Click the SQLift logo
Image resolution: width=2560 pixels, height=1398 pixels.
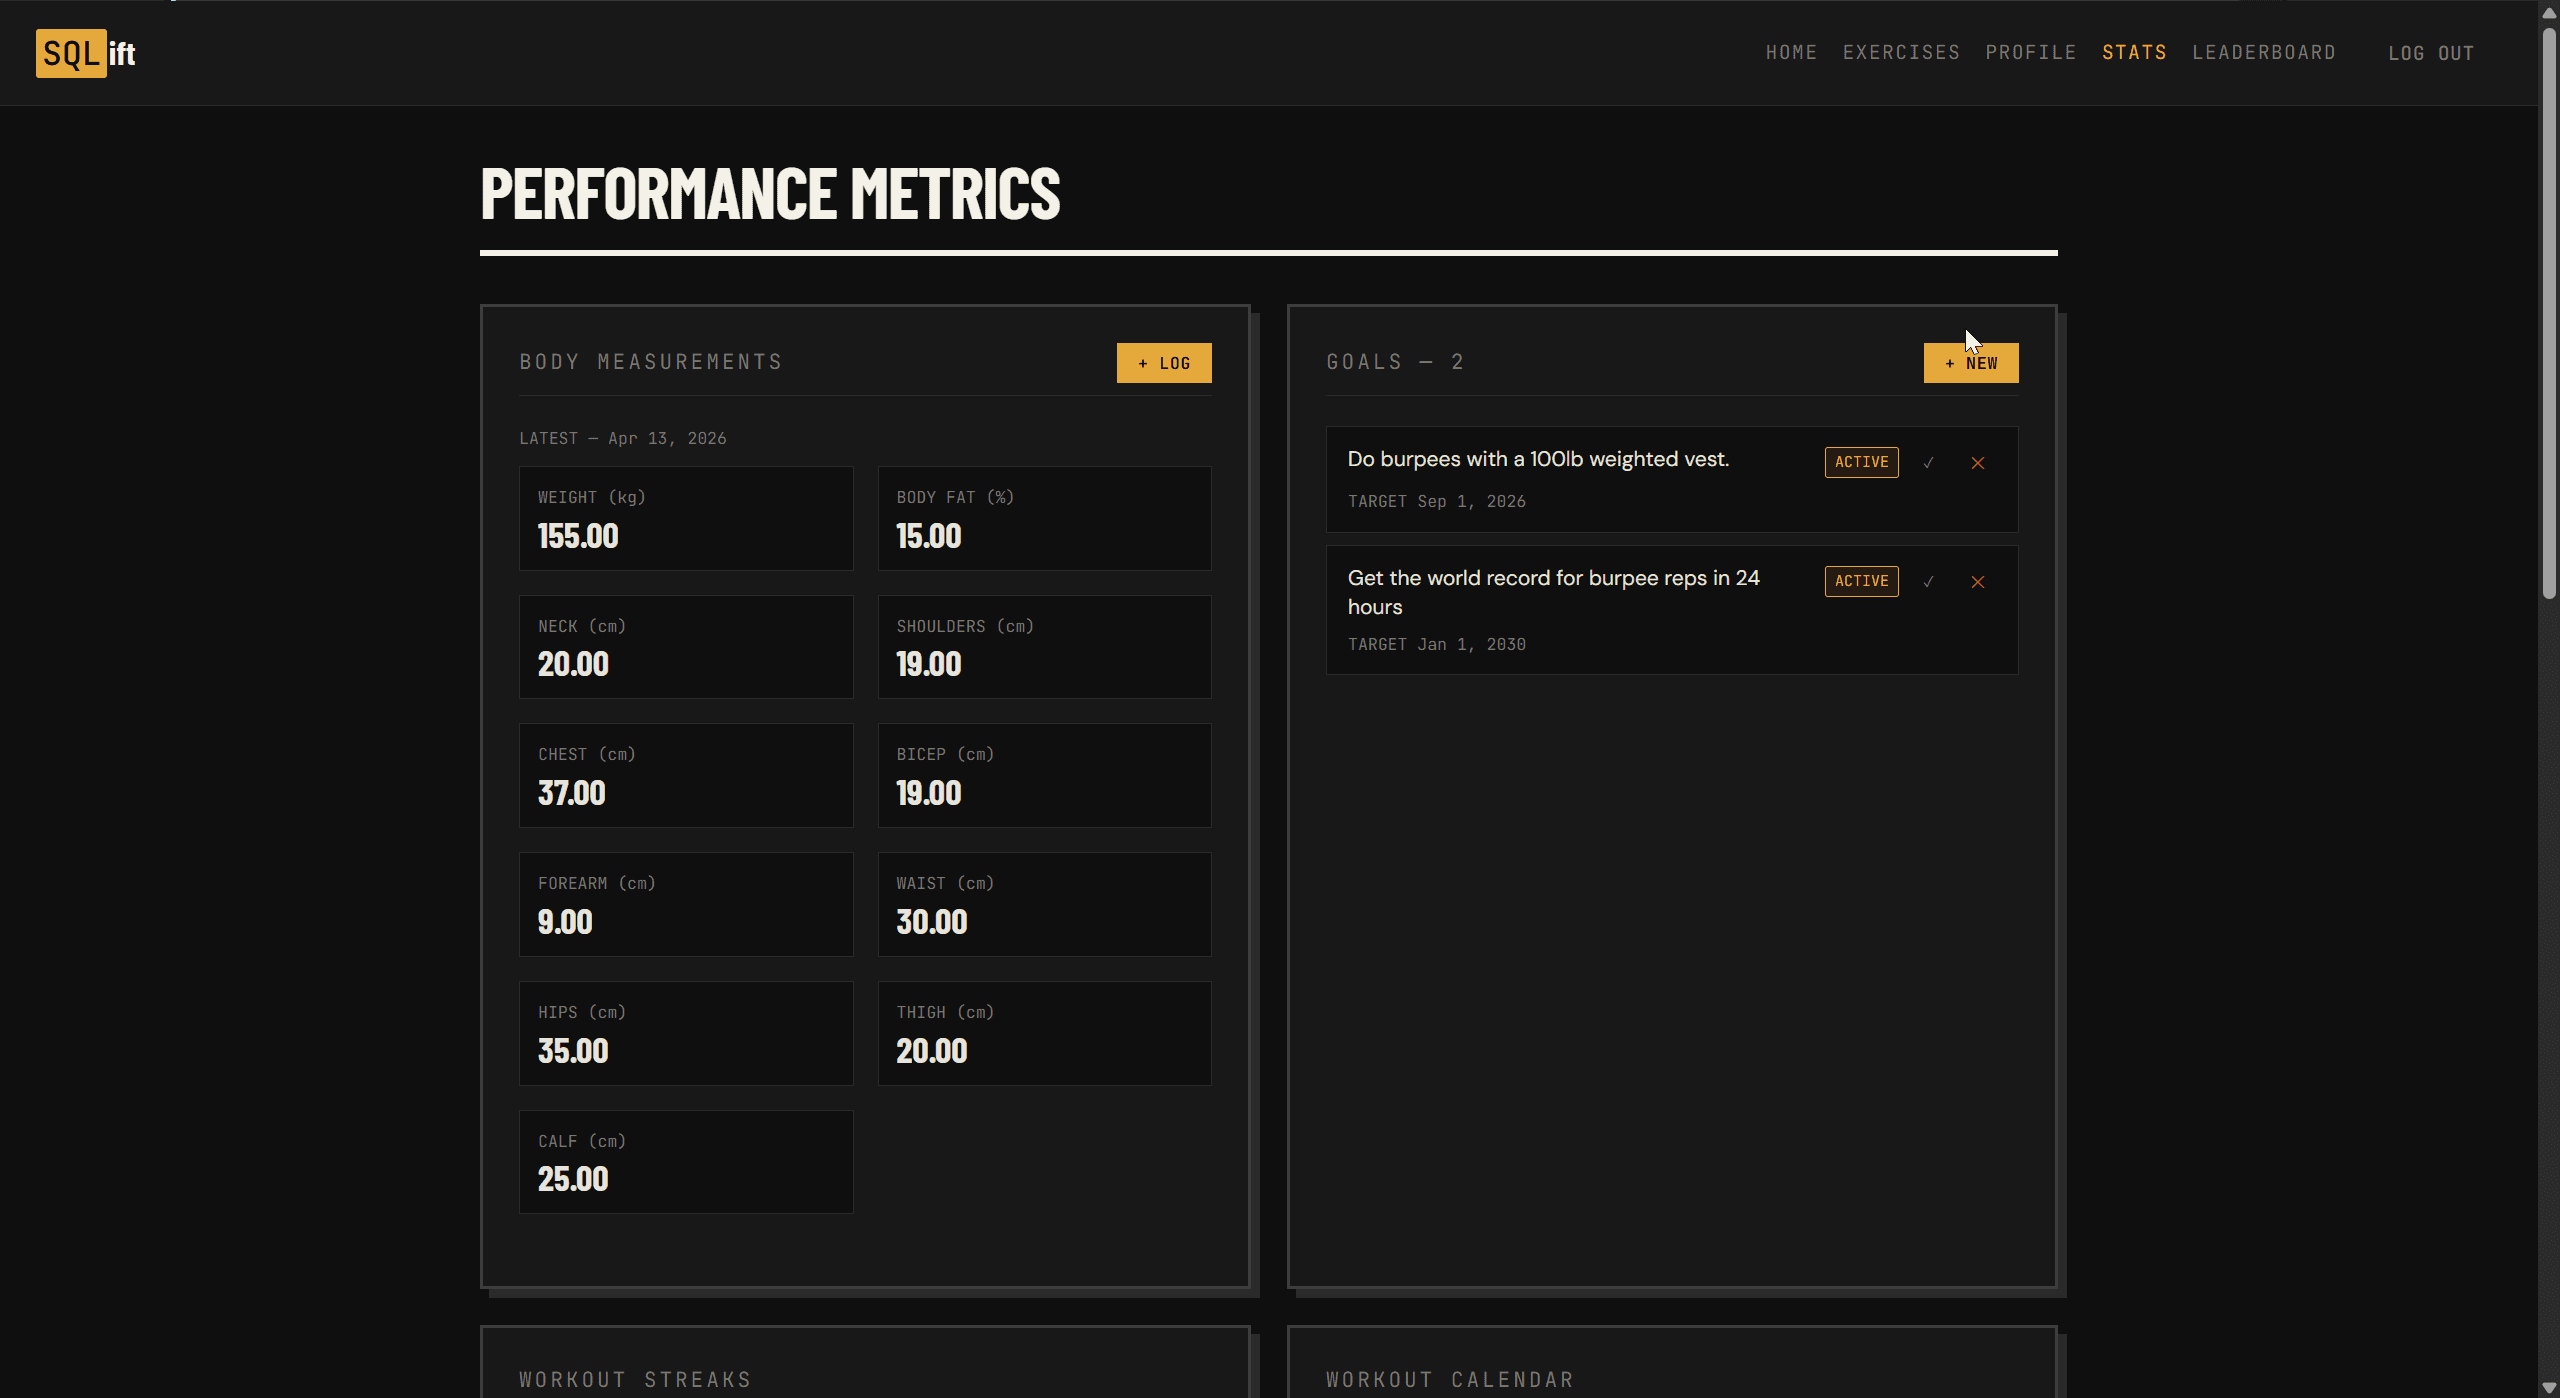click(x=86, y=53)
